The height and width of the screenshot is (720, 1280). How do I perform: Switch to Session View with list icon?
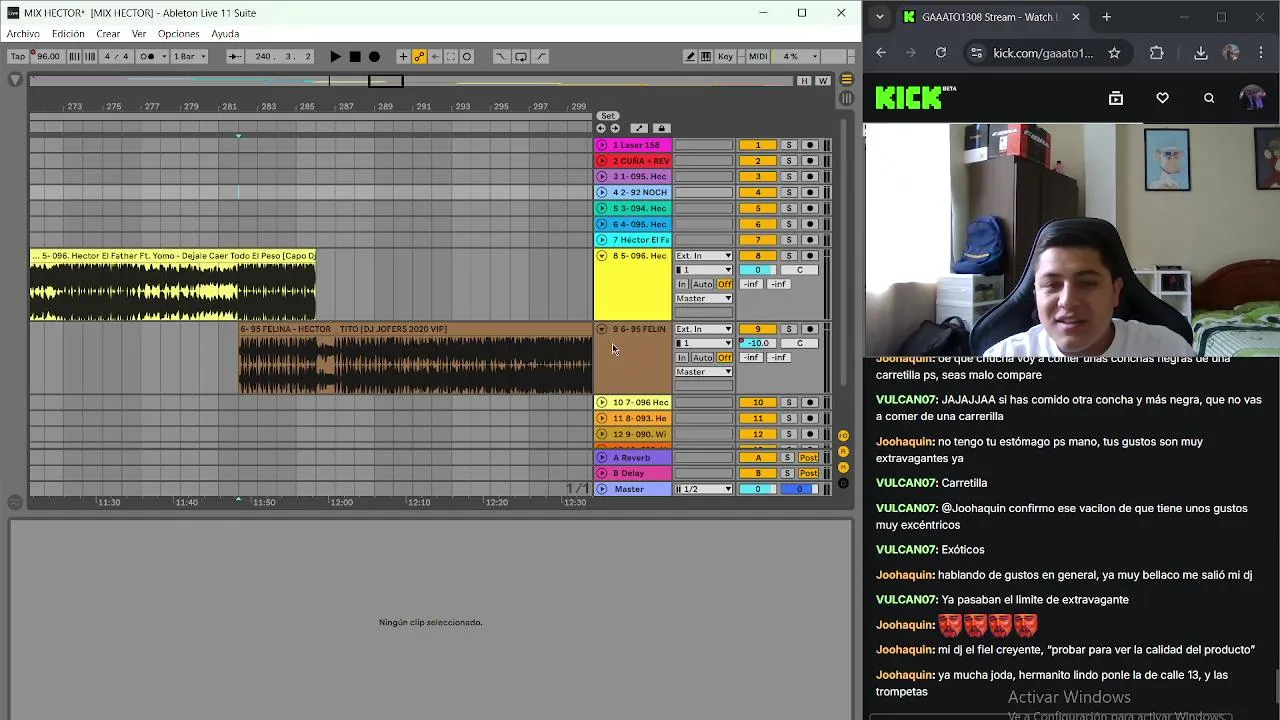pyautogui.click(x=847, y=98)
